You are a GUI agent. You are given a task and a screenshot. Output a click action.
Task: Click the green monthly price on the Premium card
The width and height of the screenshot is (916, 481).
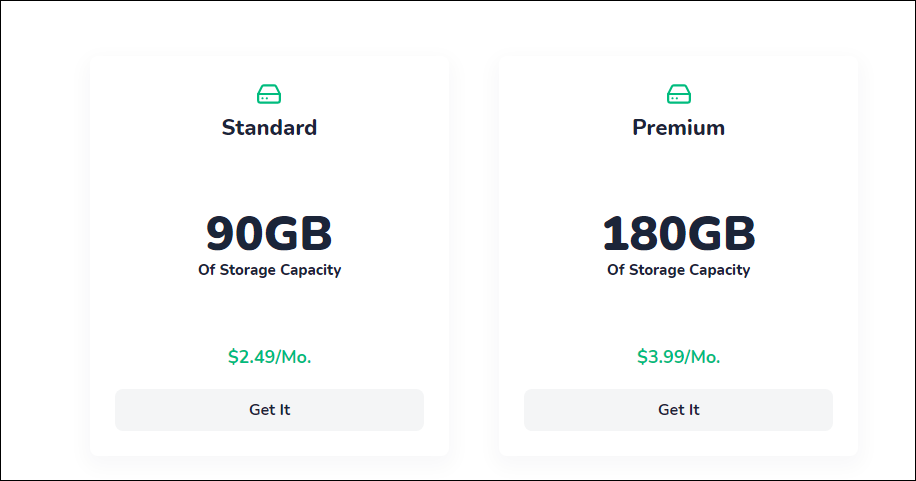tap(679, 357)
